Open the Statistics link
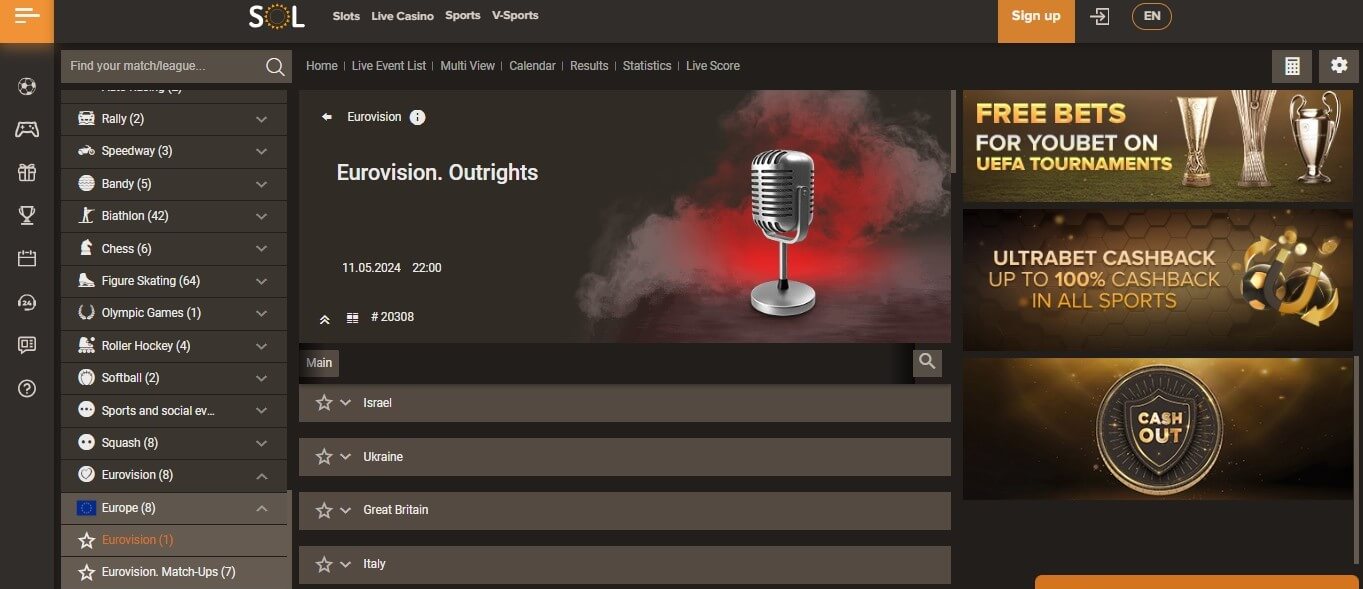Viewport: 1363px width, 589px height. pos(647,66)
